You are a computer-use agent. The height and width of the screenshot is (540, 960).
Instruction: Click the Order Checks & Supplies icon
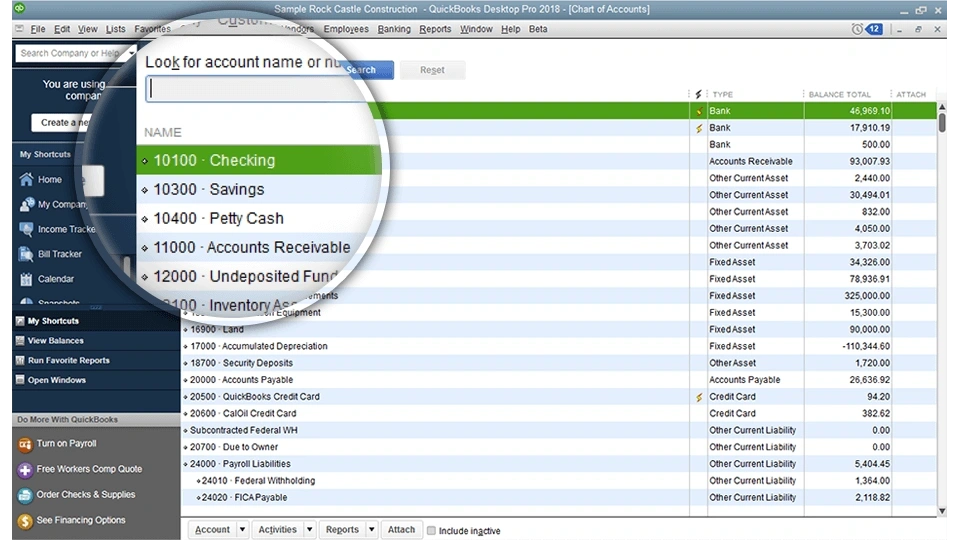click(25, 495)
